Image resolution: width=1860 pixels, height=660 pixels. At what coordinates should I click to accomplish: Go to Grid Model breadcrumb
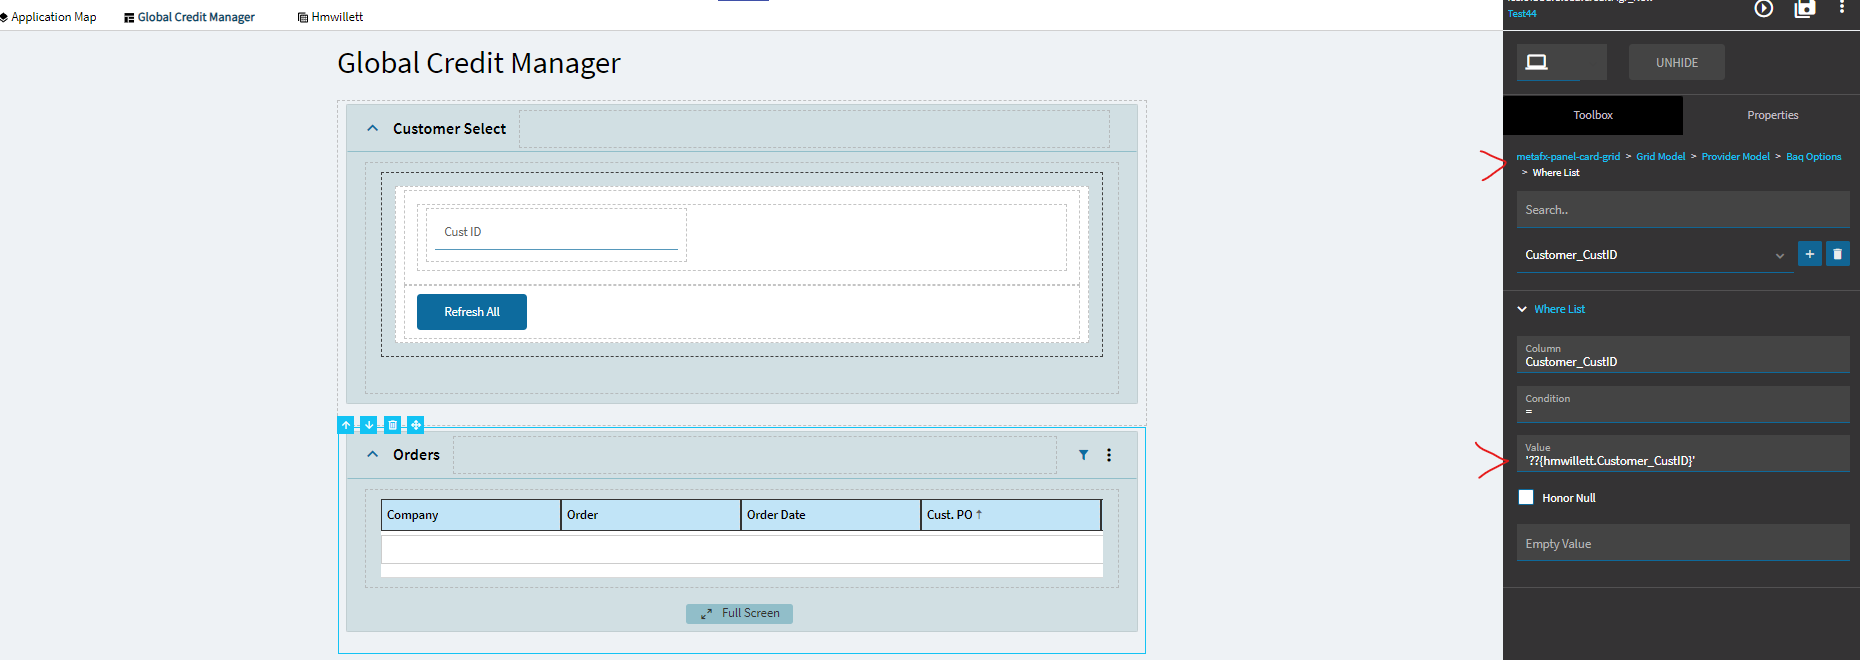click(1660, 156)
